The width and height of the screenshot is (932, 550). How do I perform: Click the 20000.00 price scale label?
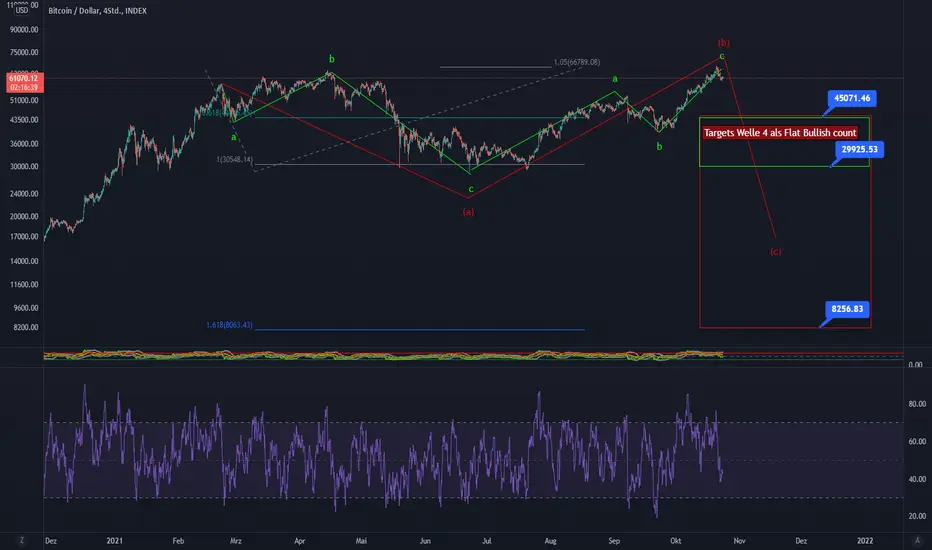tap(24, 216)
